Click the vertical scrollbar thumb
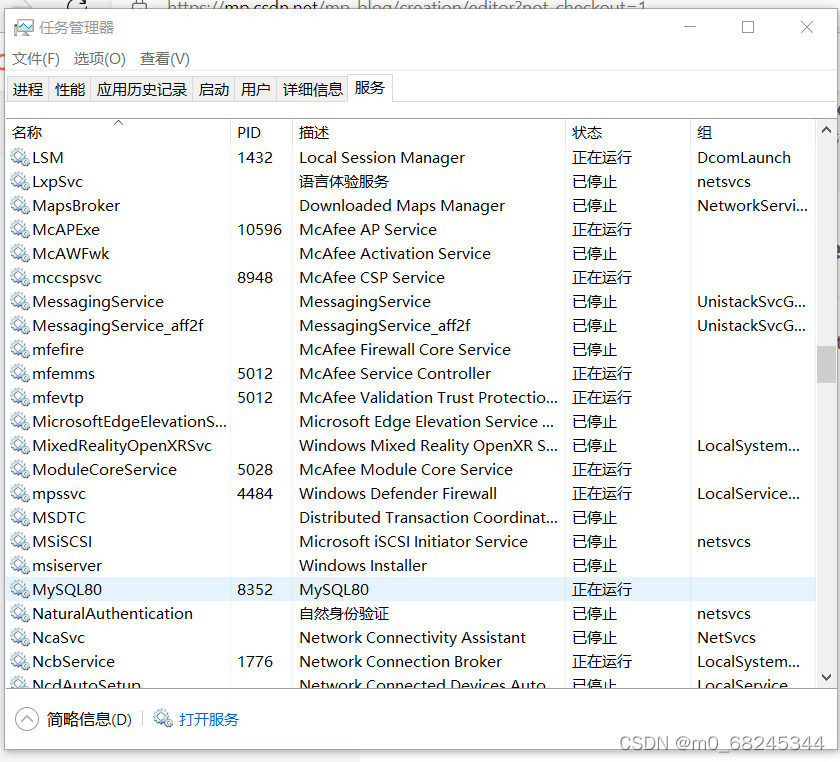Image resolution: width=840 pixels, height=762 pixels. pos(826,364)
